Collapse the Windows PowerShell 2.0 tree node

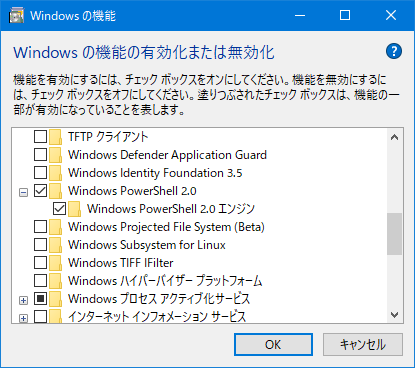[x=23, y=192]
